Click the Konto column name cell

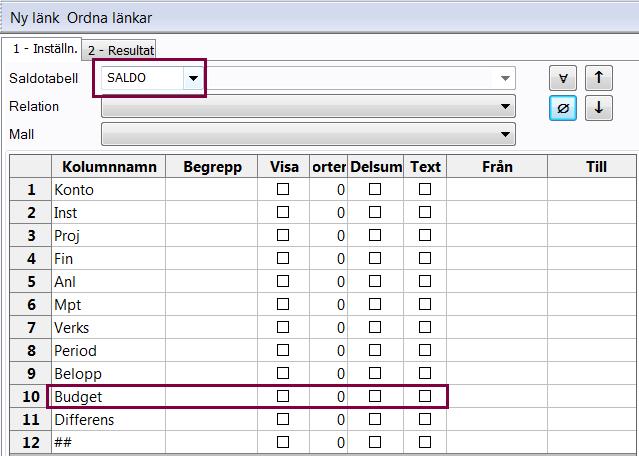[x=109, y=189]
